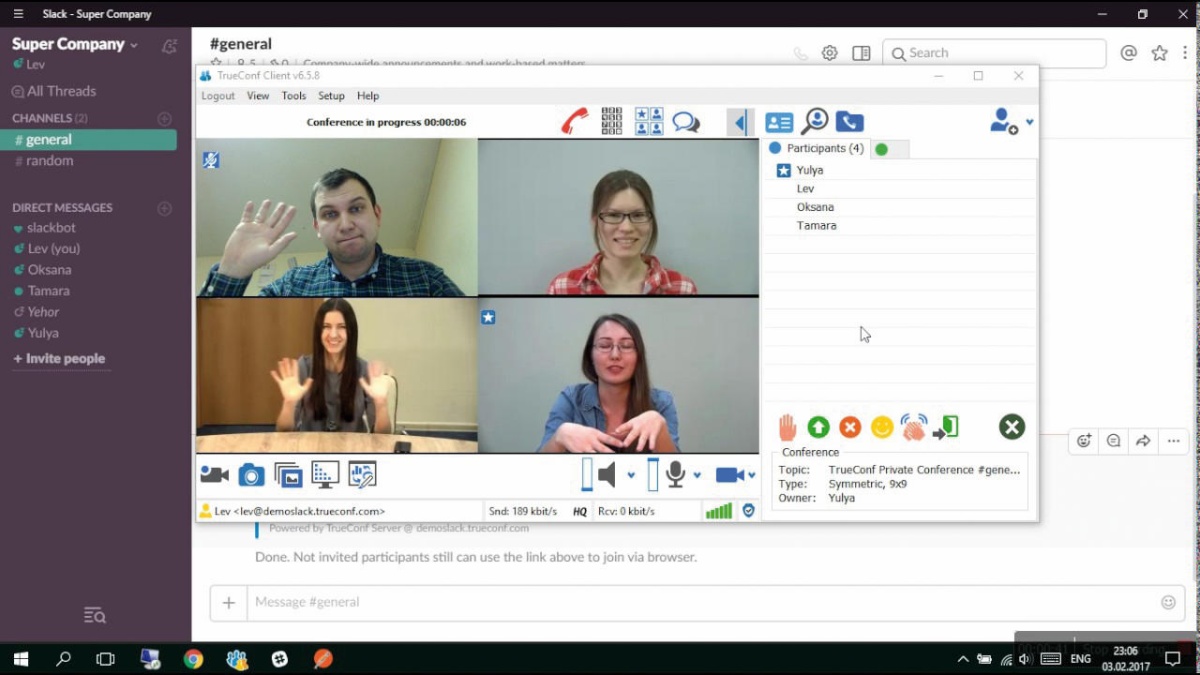Viewport: 1200px width, 675px height.
Task: Click the dark green end conference X icon
Action: (1012, 428)
